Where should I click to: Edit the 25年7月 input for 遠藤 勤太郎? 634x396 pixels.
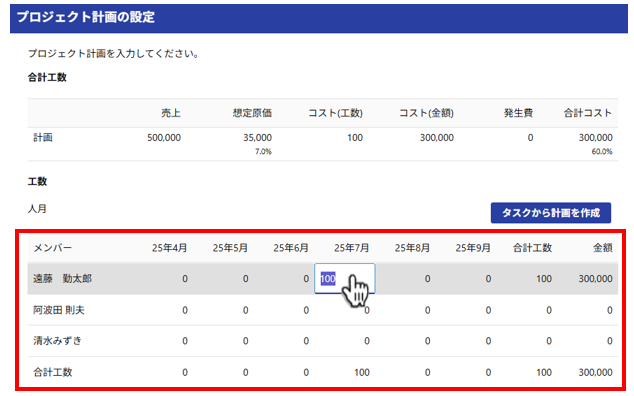point(344,279)
